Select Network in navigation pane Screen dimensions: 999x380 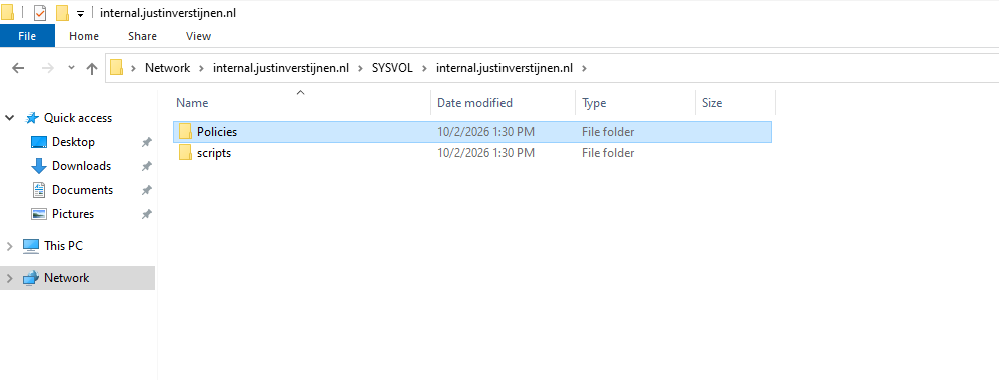tap(66, 278)
